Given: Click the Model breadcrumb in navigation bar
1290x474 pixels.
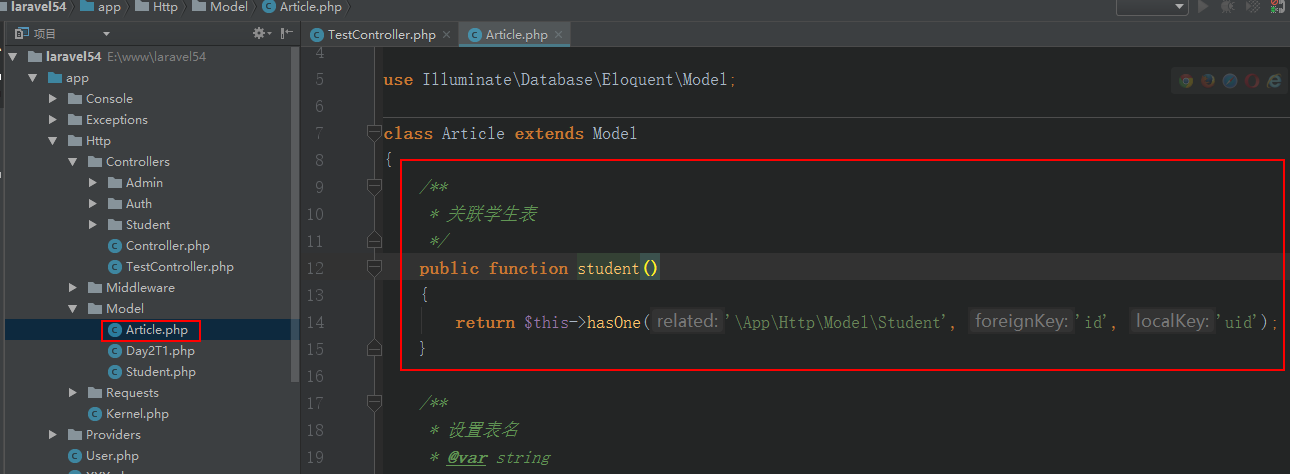Looking at the screenshot, I should point(229,7).
